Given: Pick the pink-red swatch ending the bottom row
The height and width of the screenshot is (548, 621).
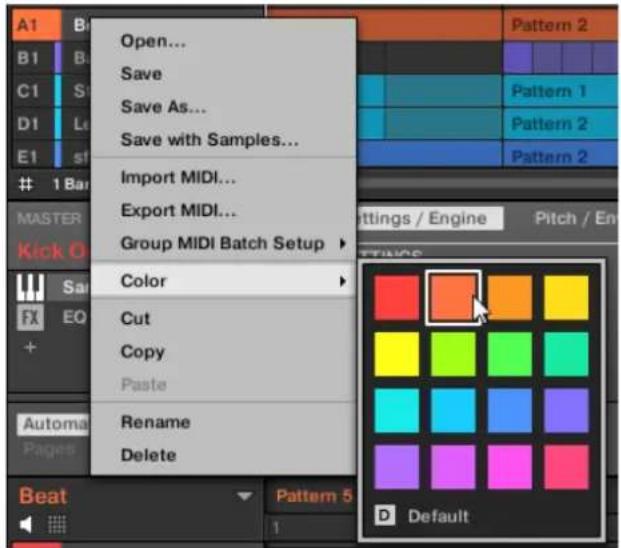Looking at the screenshot, I should pyautogui.click(x=566, y=467).
